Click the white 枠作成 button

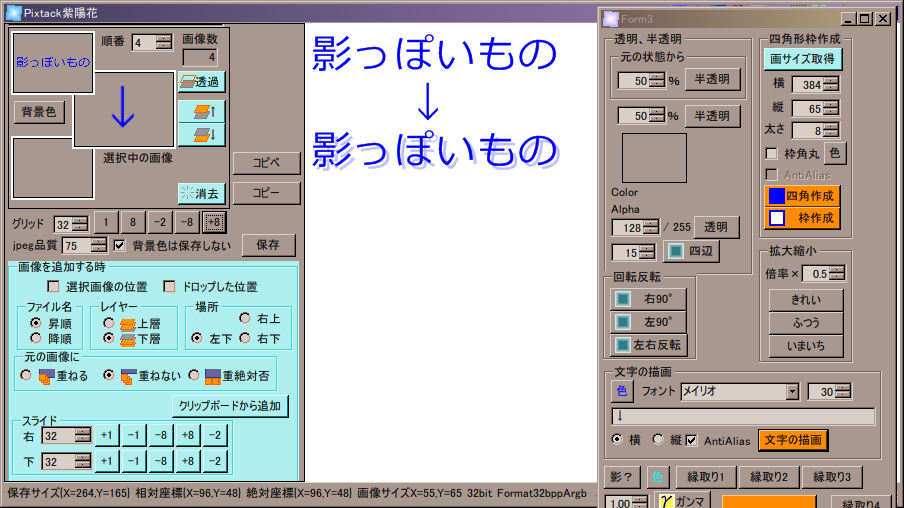[802, 218]
